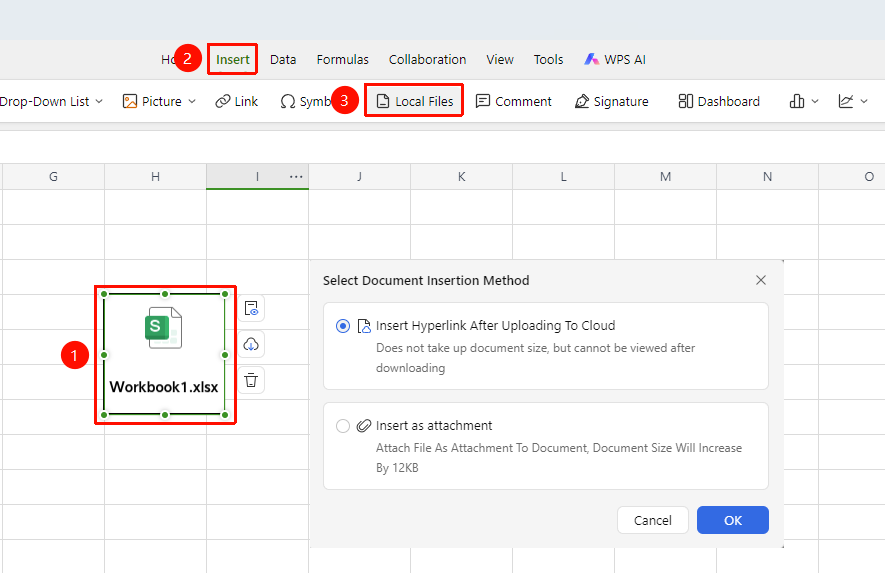Insert a line chart
Screen dimensions: 885x573
(845, 102)
